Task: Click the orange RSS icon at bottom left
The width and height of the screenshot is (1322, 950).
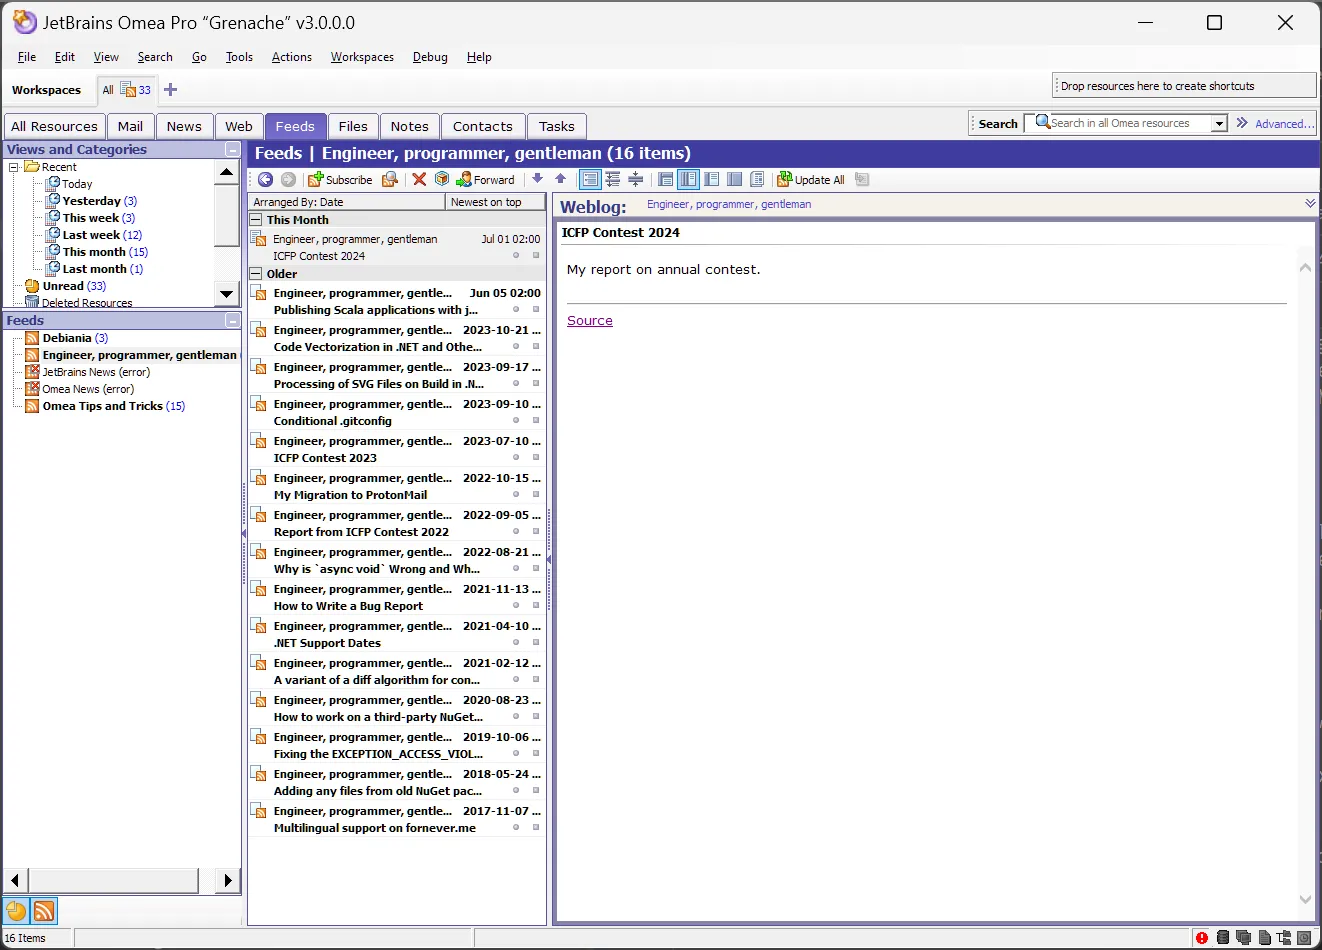Action: tap(44, 911)
